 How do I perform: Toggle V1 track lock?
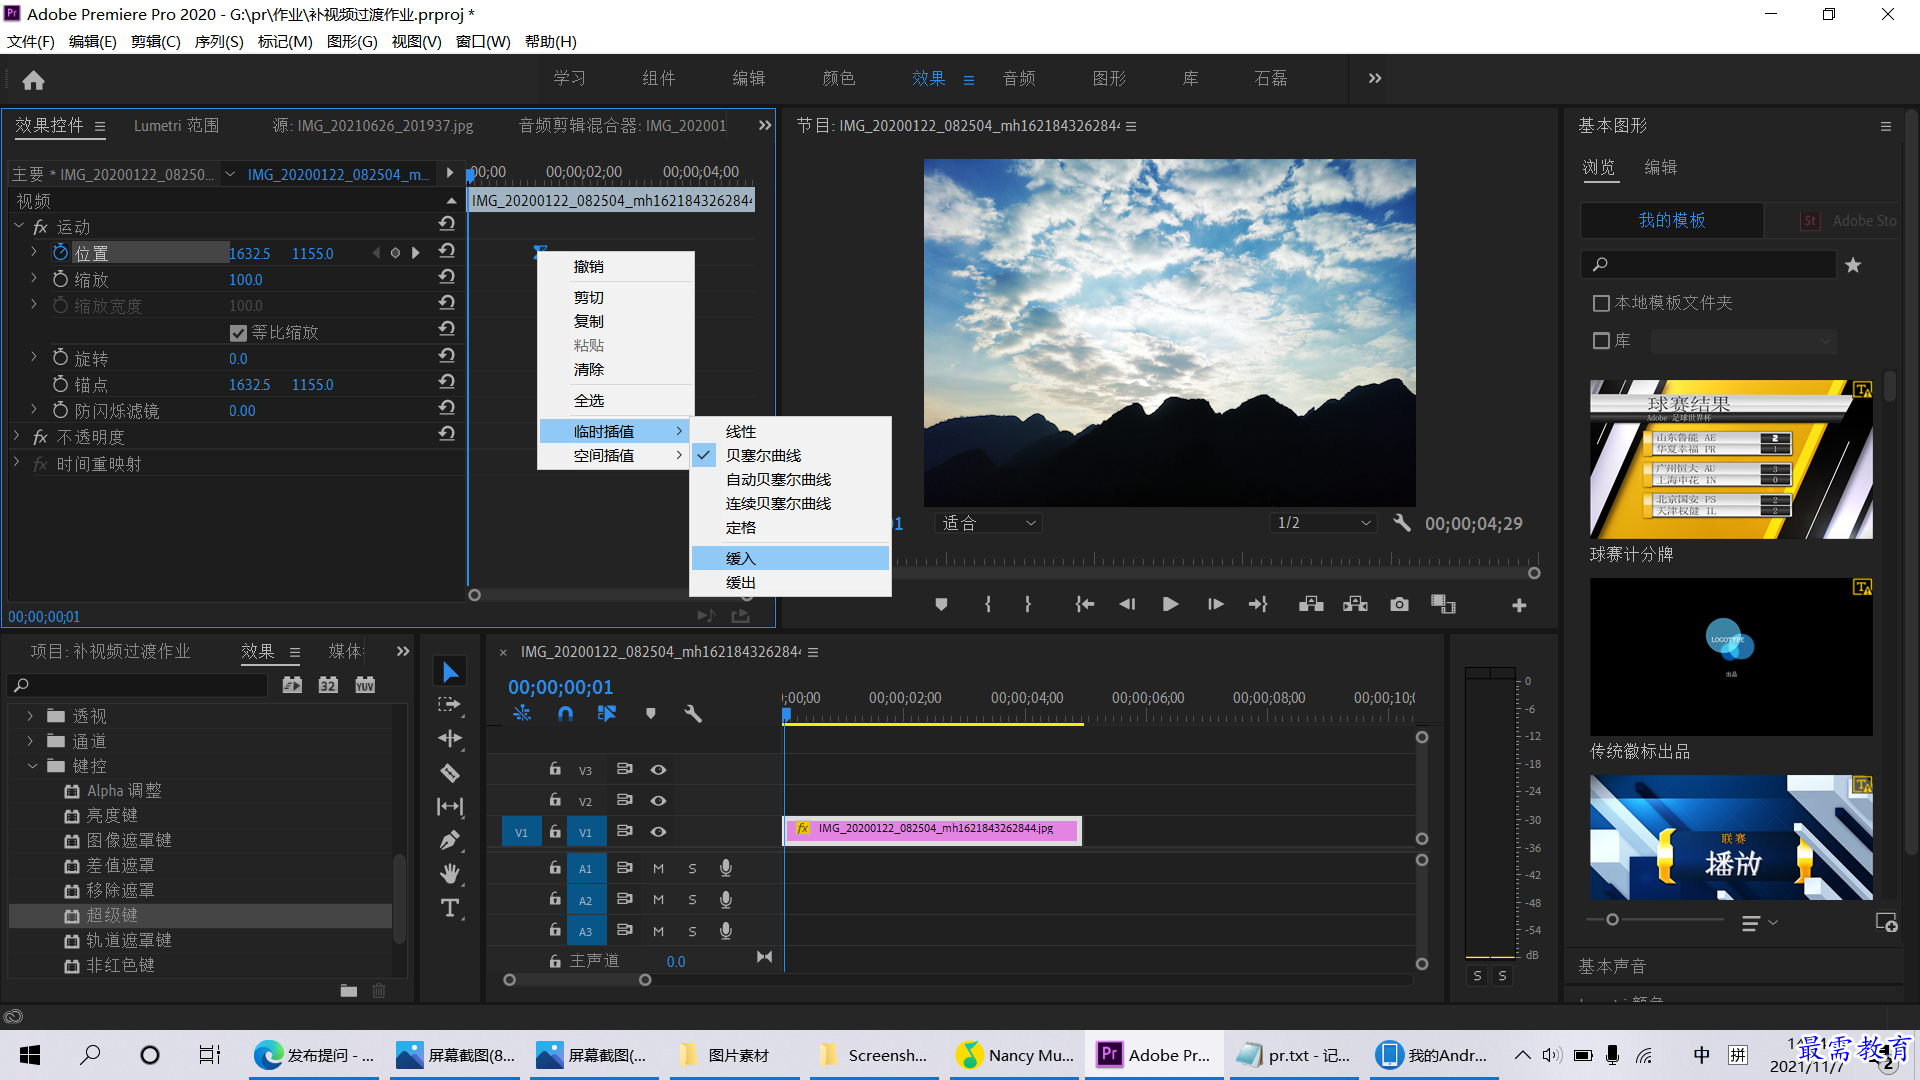click(x=554, y=831)
